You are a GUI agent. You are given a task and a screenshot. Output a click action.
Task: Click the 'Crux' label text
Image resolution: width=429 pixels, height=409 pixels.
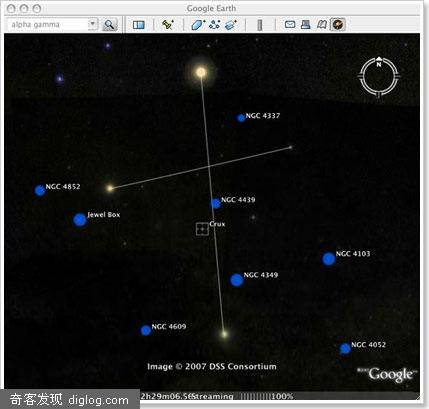click(x=217, y=224)
